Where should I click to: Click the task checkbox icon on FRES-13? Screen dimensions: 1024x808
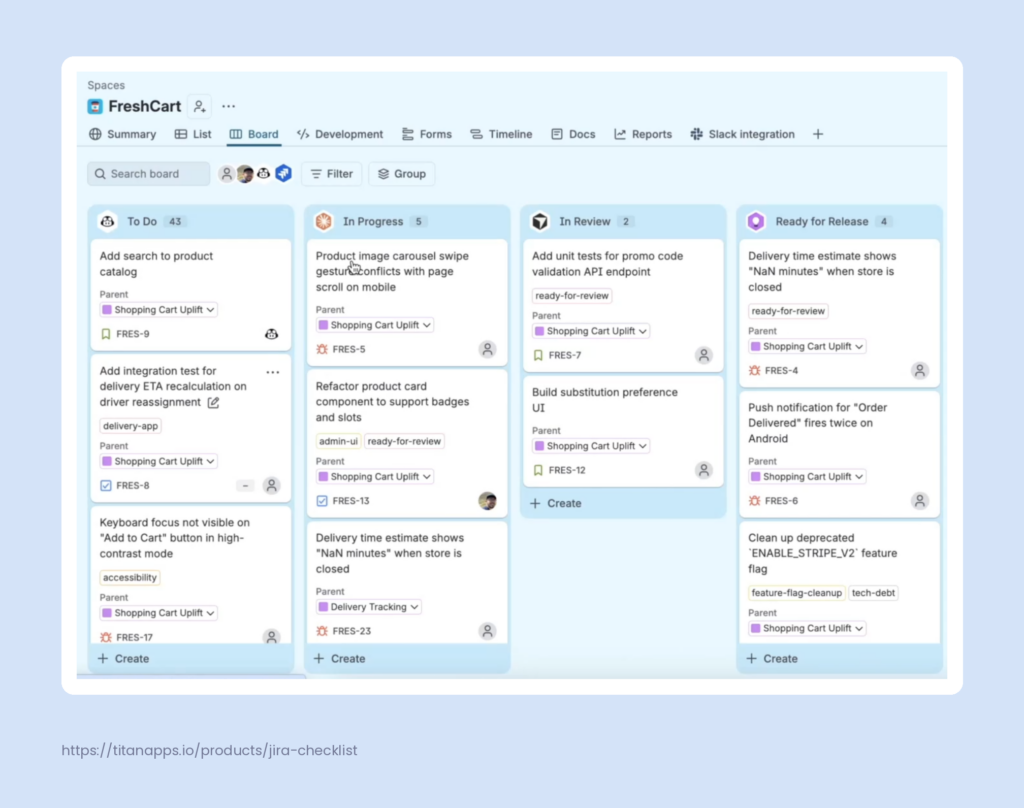[x=322, y=501]
